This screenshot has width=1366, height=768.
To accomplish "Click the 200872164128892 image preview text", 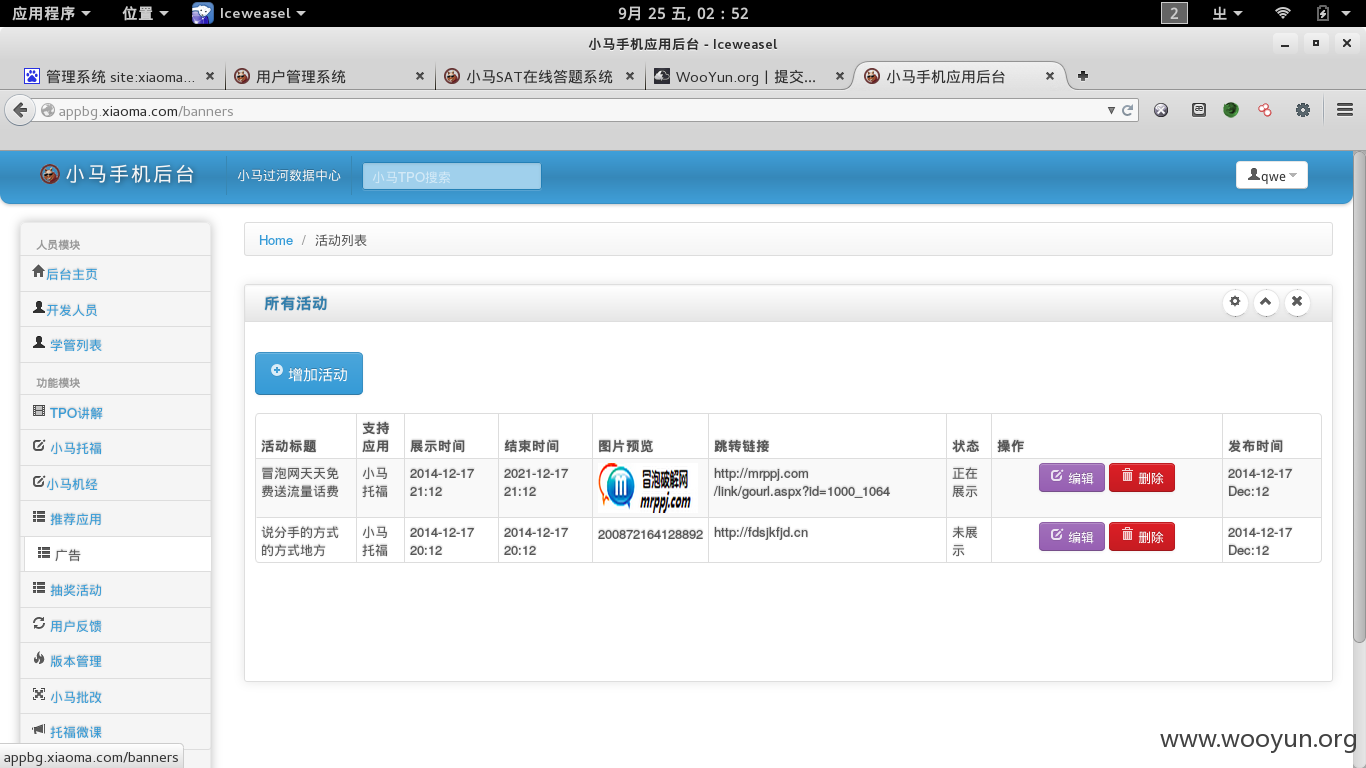I will click(x=651, y=535).
